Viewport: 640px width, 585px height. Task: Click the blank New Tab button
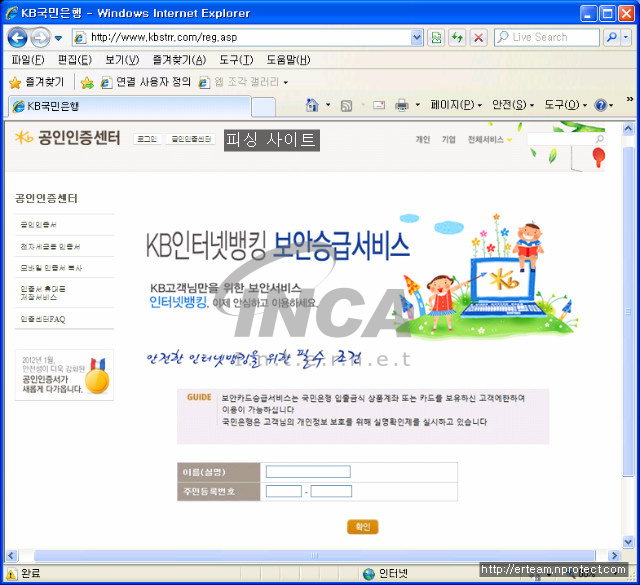click(263, 107)
